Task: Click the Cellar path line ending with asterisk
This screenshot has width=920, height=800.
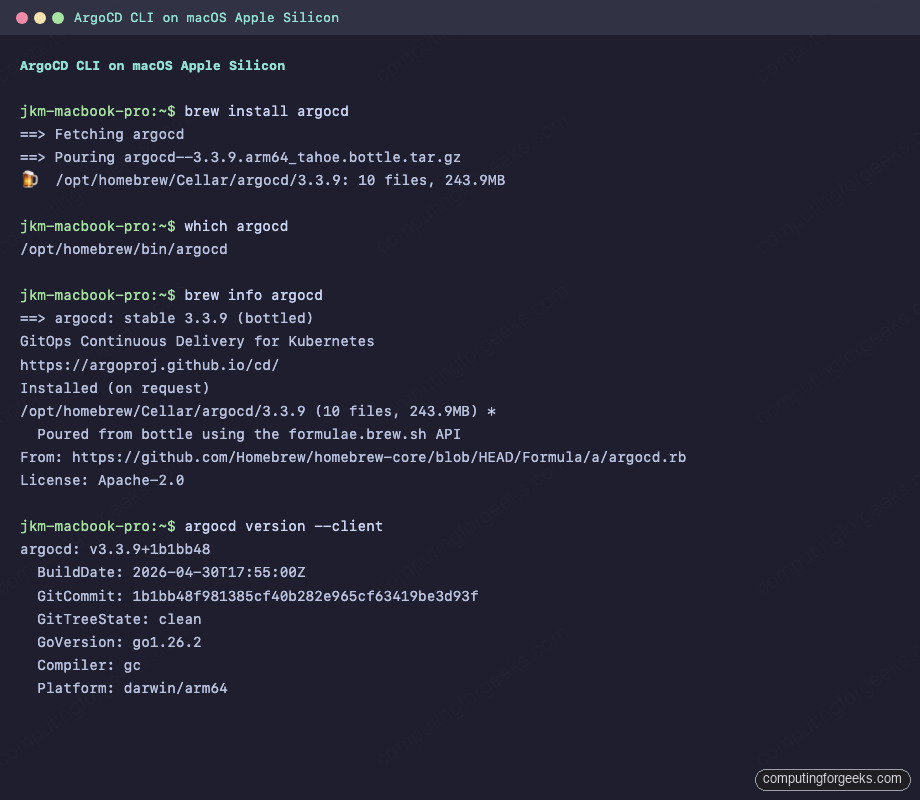Action: pyautogui.click(x=258, y=411)
